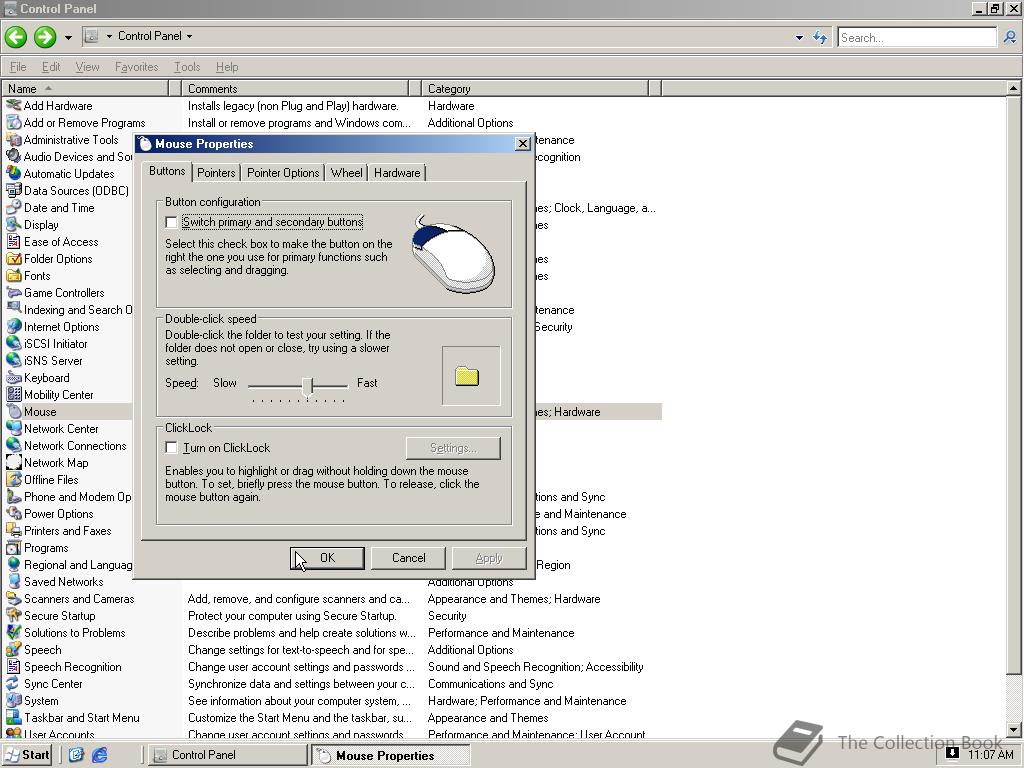Screen dimensions: 1024x768
Task: Switch to the Pointers tab
Action: pos(216,172)
